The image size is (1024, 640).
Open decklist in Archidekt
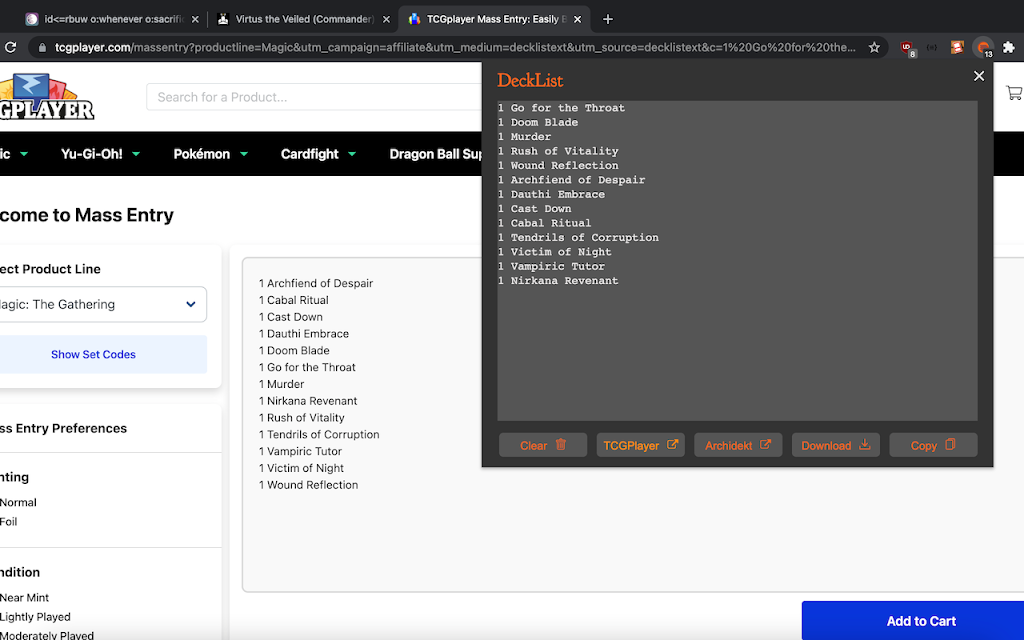[x=738, y=445]
